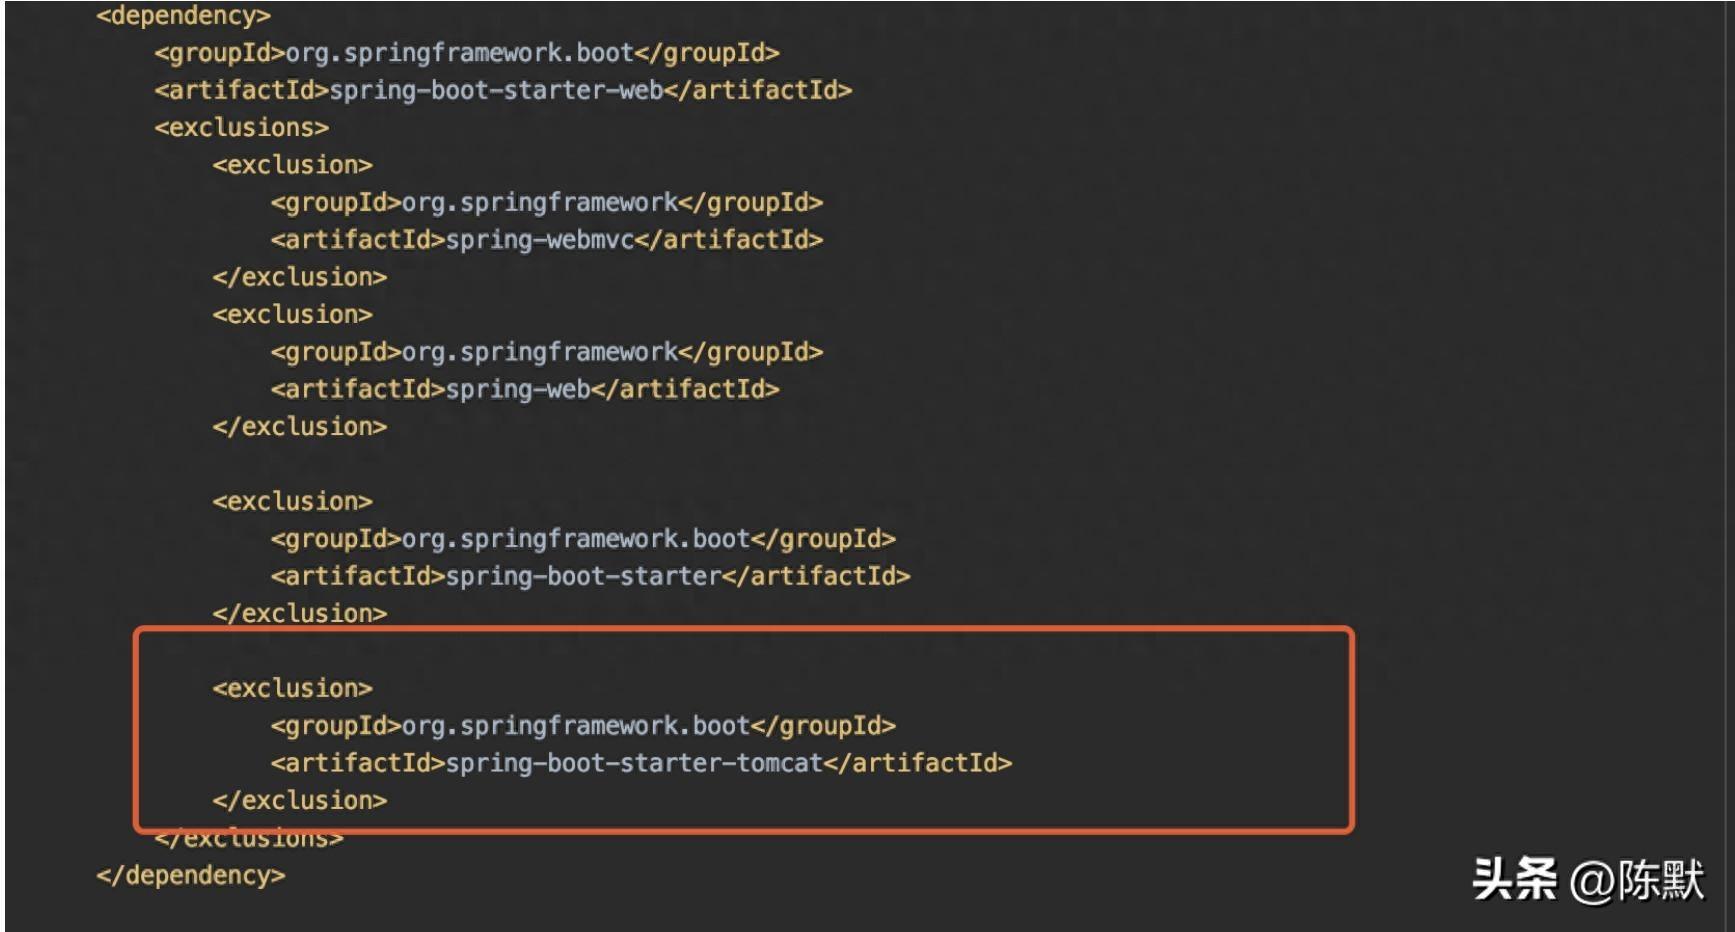Click the groupId line above the spring-boot-starter artifactId
Screen dimensions: 1735x932
point(582,539)
